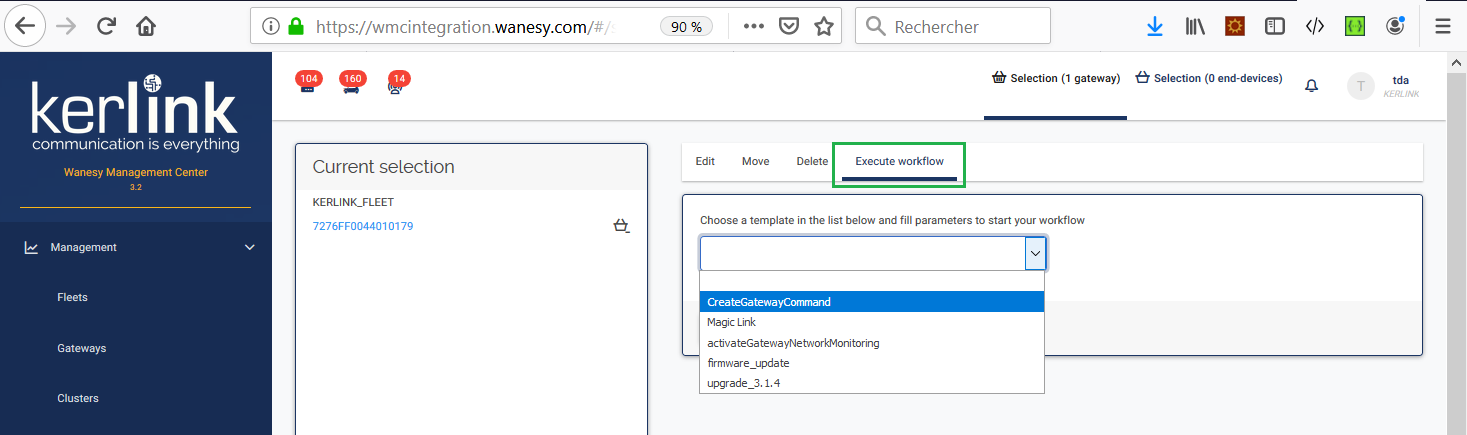Open Firefox downloads arrow icon
The width and height of the screenshot is (1467, 435).
click(x=1155, y=27)
